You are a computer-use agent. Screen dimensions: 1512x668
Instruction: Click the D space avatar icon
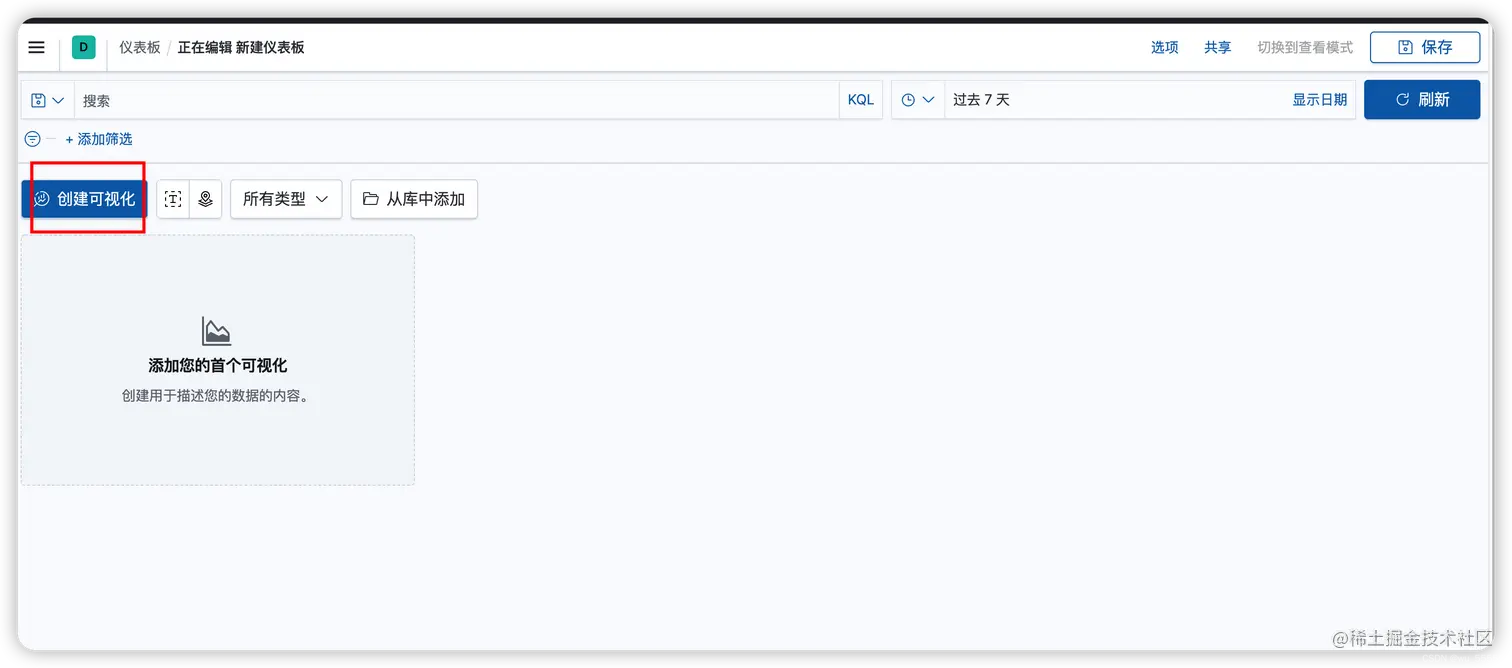tap(83, 47)
